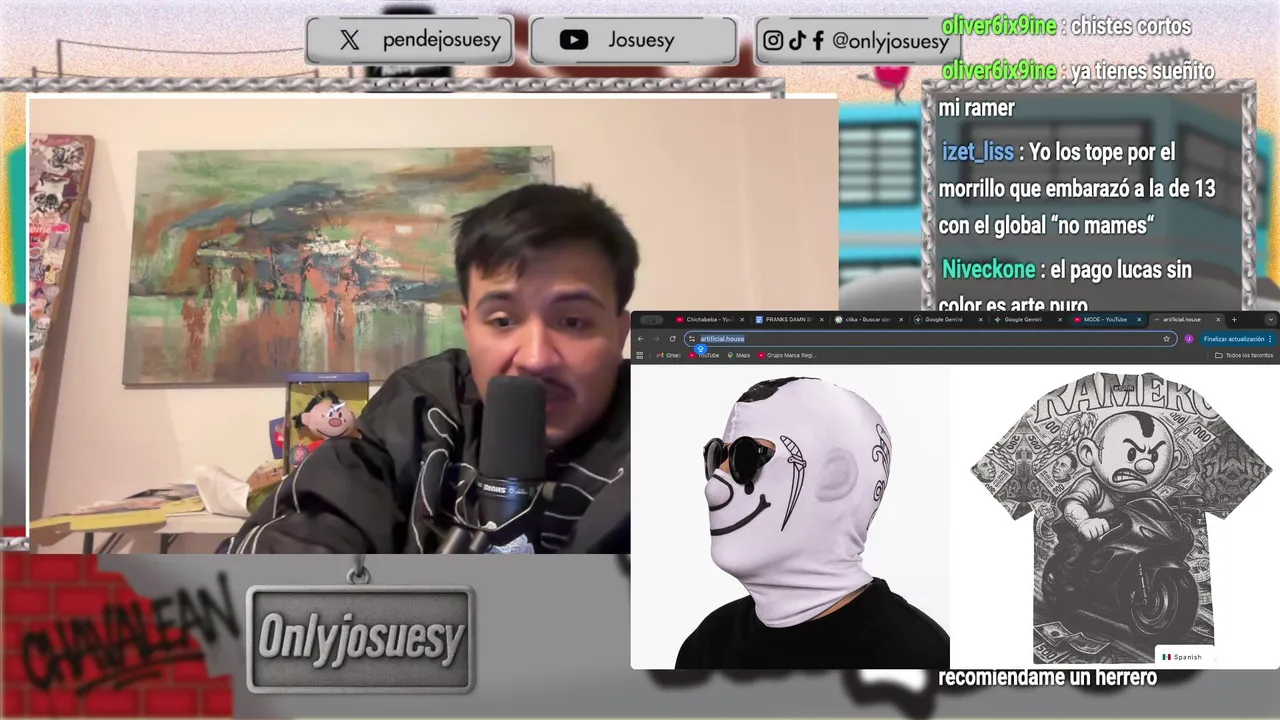
Task: Switch to the first Google Gemini tab
Action: click(x=946, y=319)
